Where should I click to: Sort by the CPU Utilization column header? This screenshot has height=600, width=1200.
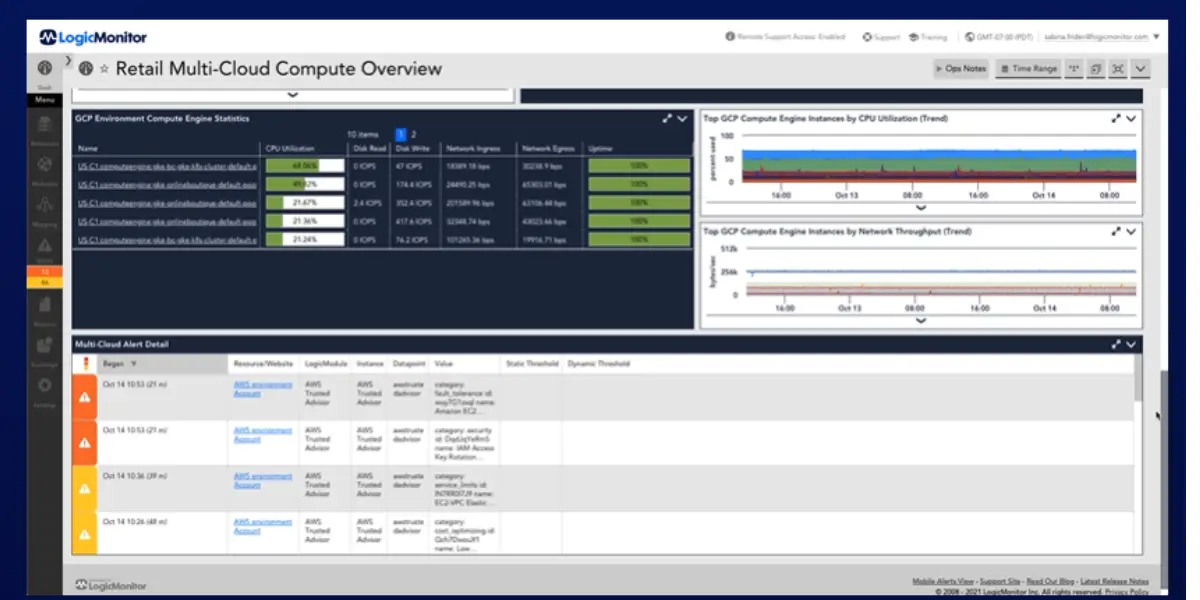pos(289,148)
